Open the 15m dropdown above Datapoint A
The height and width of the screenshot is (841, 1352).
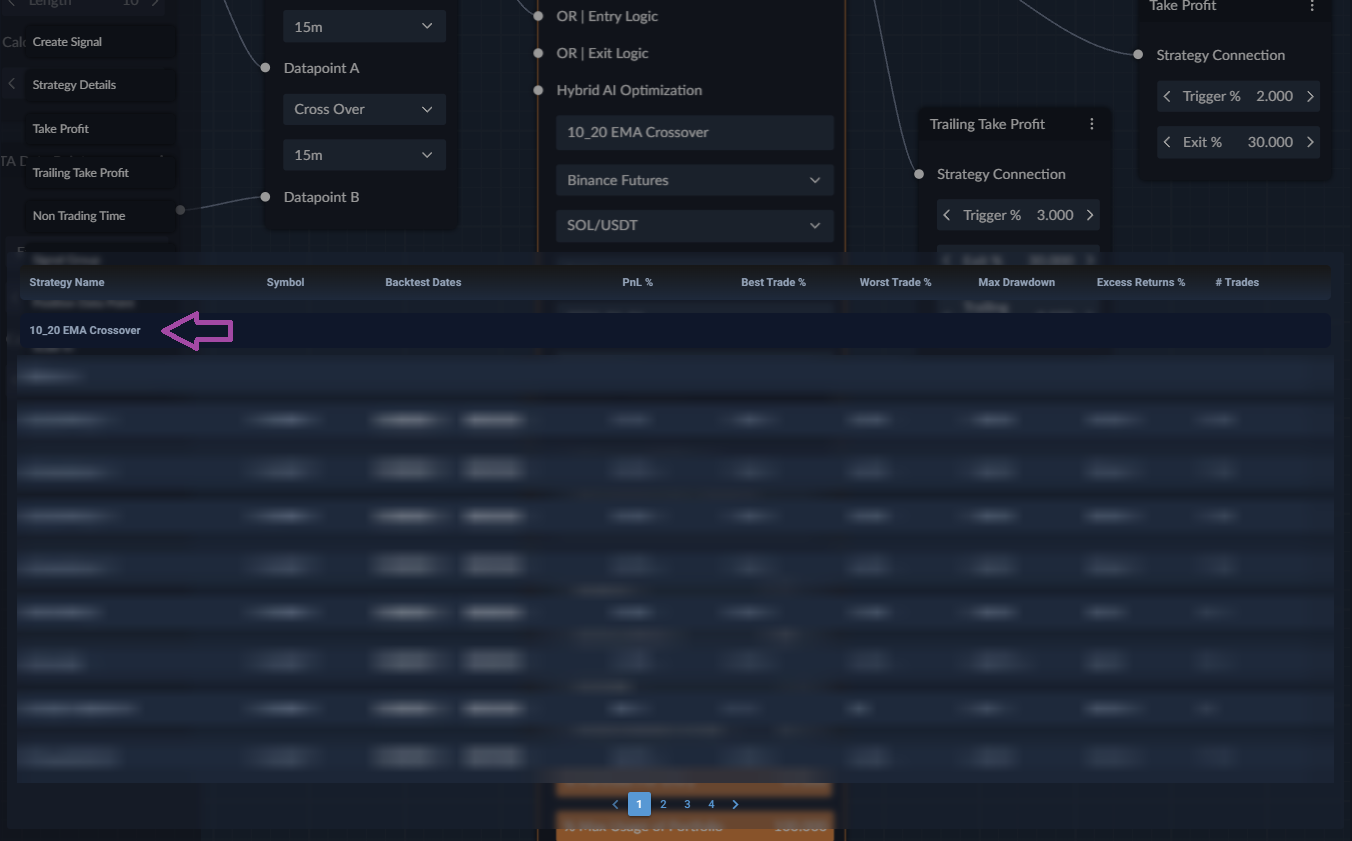[364, 27]
